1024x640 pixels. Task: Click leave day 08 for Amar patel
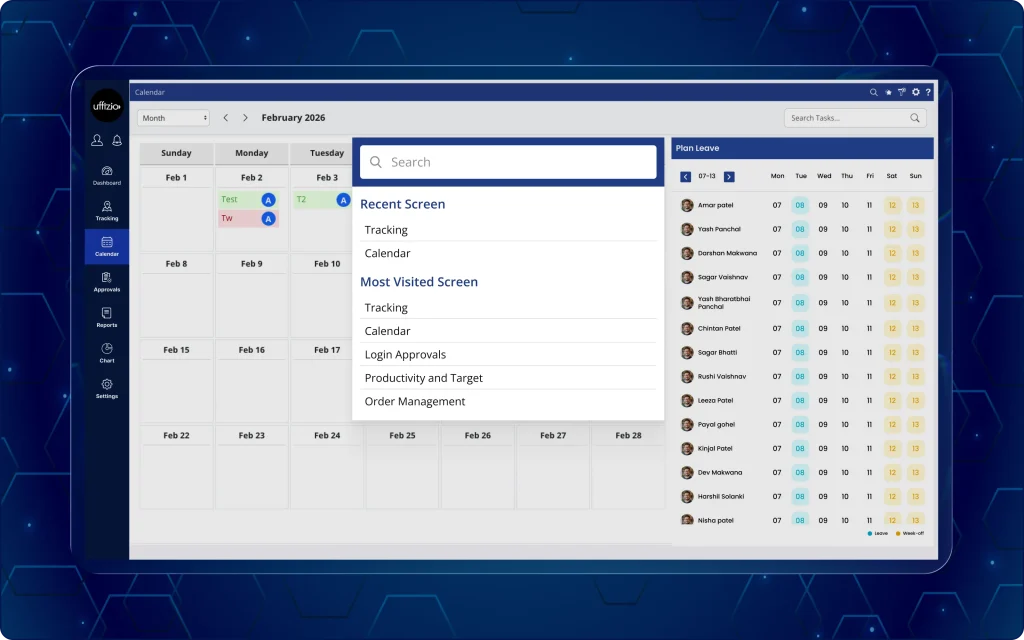(x=800, y=205)
